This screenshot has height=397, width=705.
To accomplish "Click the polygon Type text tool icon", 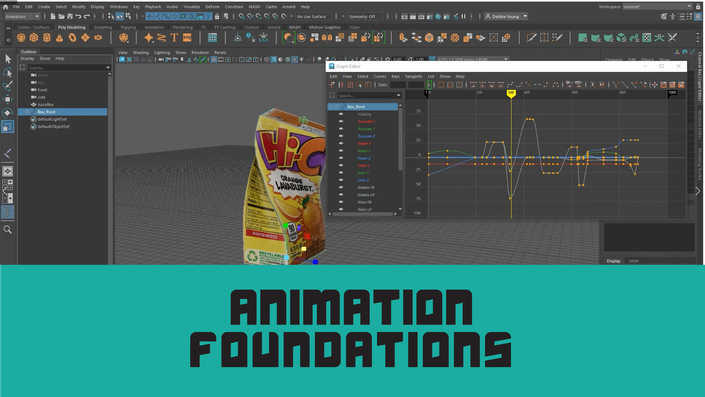I will coord(174,38).
